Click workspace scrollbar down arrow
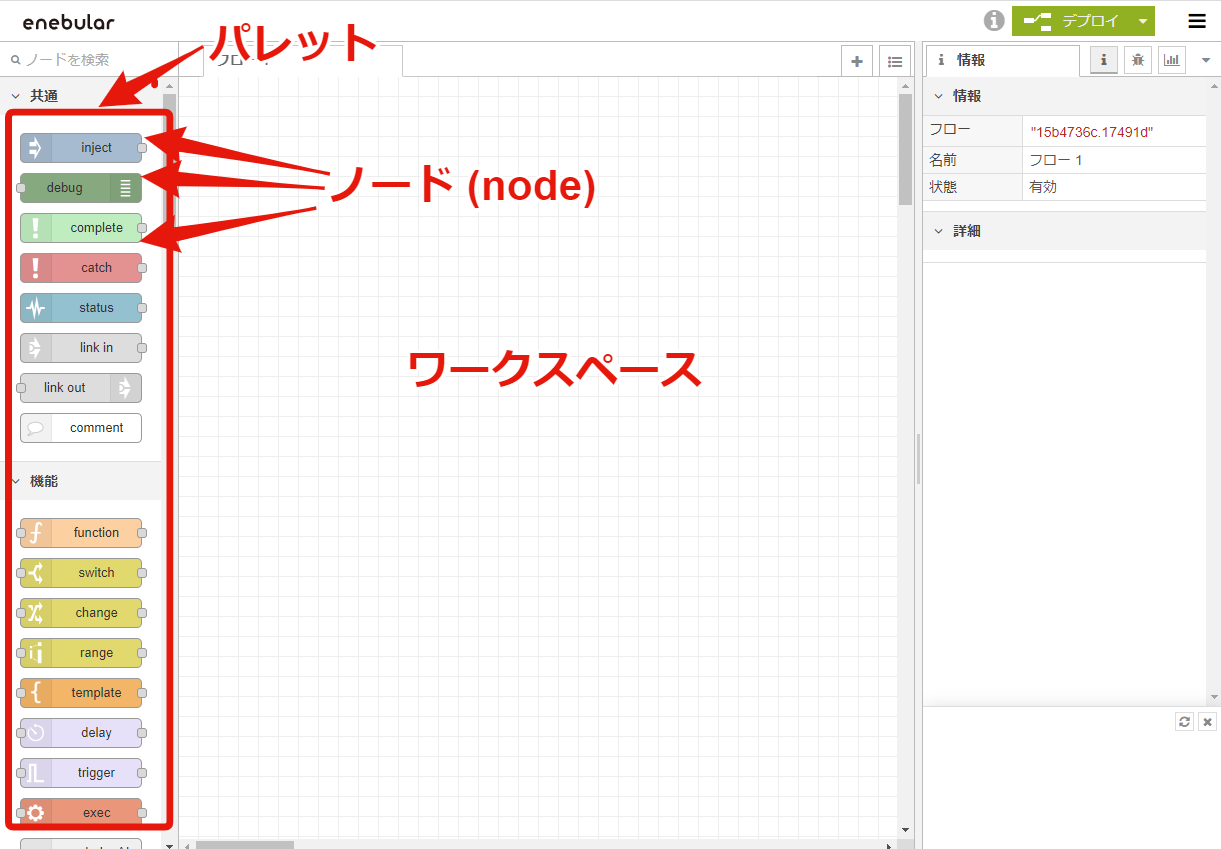The image size is (1221, 849). [905, 829]
